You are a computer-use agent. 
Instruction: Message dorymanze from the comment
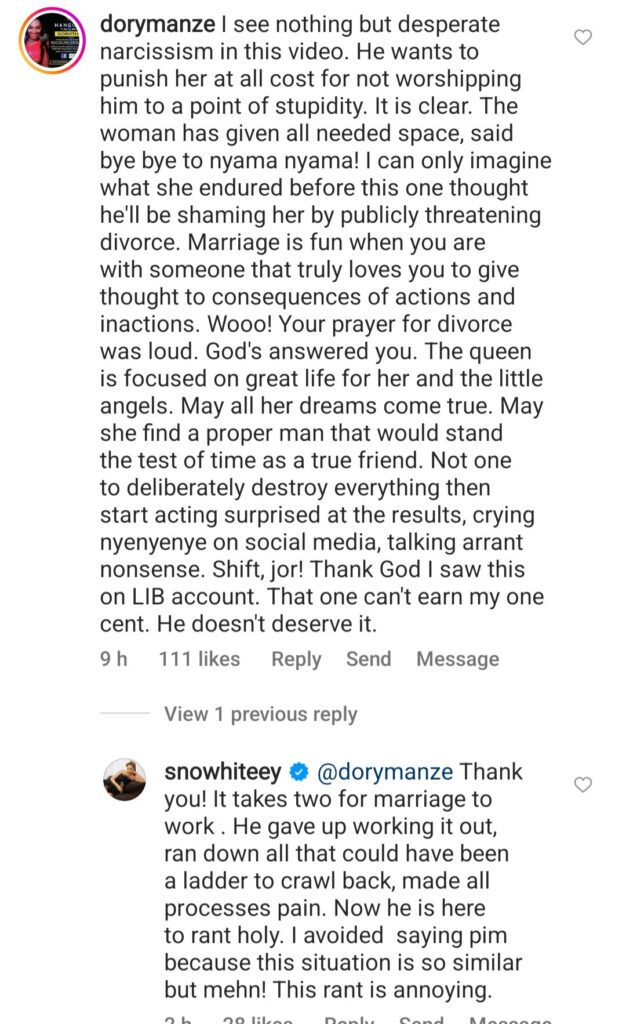[457, 659]
